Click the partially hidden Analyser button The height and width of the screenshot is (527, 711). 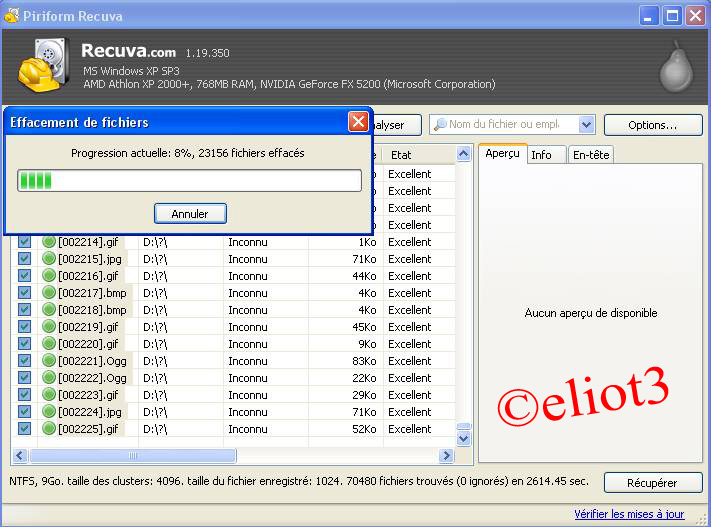tap(397, 125)
